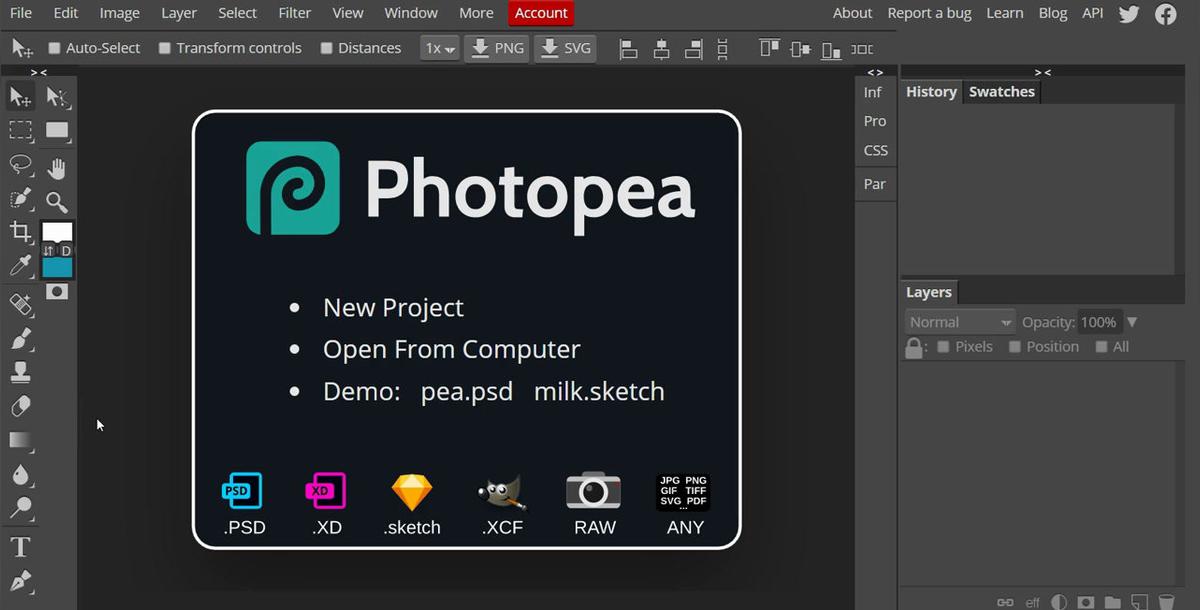Click the red Account button
The image size is (1200, 610).
(x=541, y=13)
